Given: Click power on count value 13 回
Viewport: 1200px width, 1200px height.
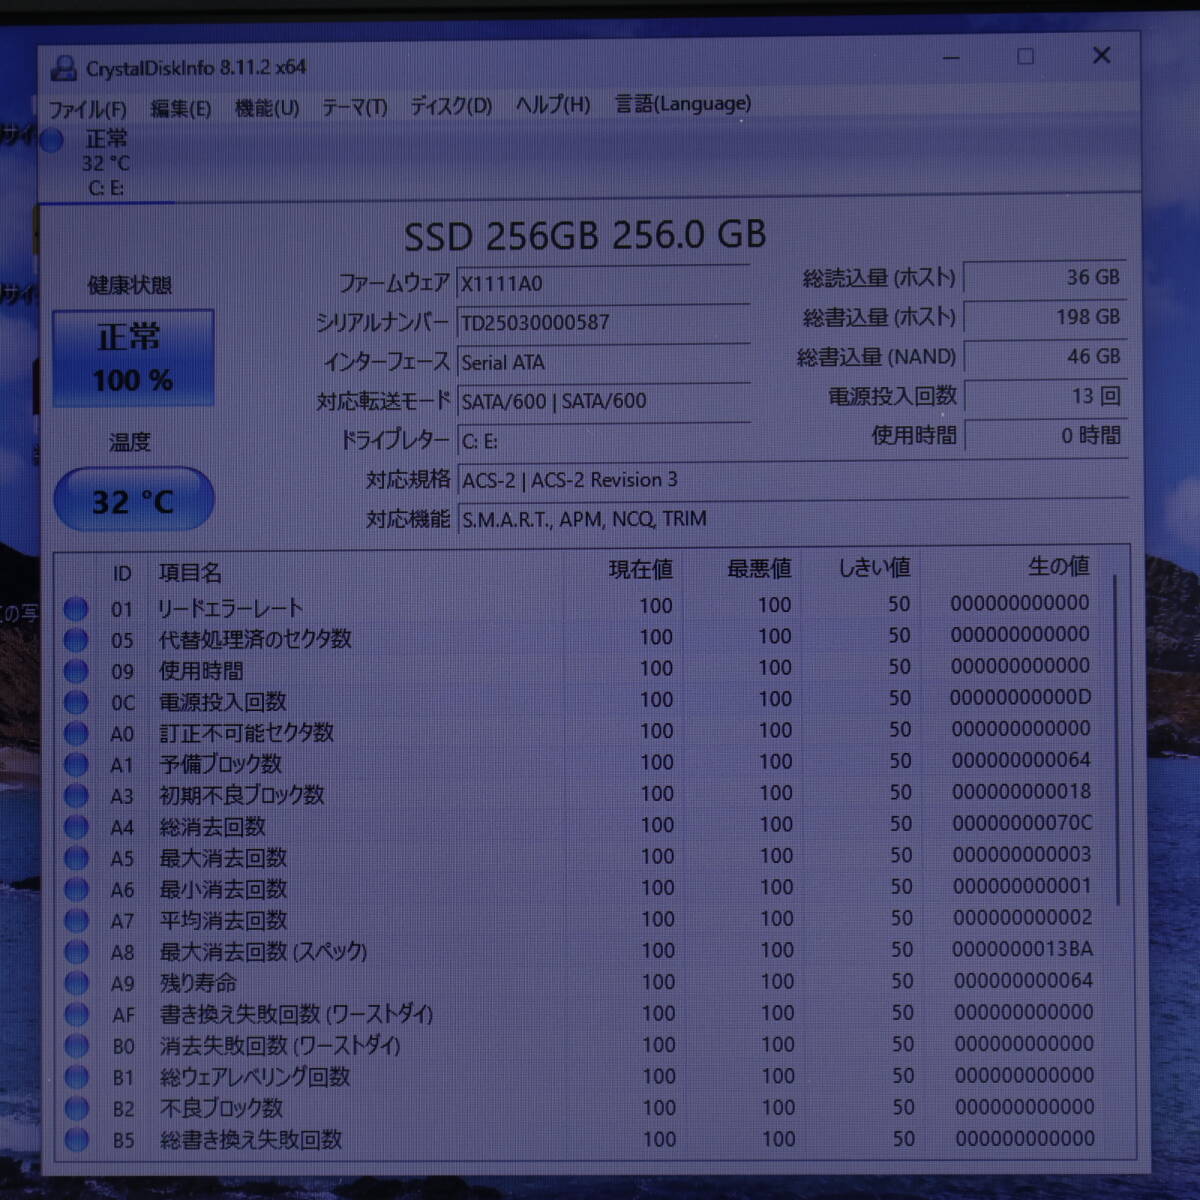Looking at the screenshot, I should tap(1045, 396).
